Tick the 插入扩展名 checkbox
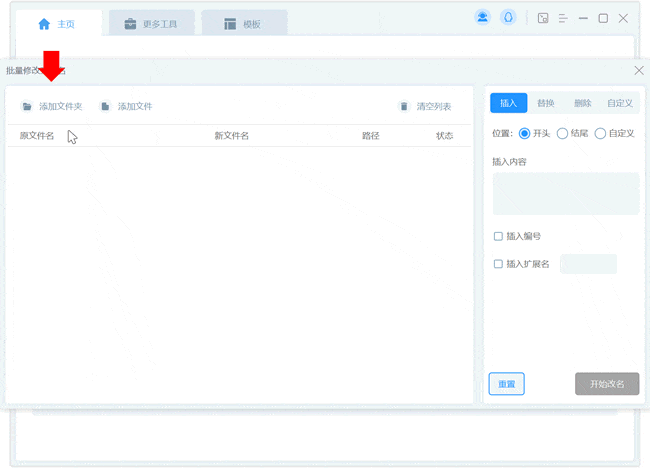Screen dimensions: 650x468 pyautogui.click(x=498, y=264)
